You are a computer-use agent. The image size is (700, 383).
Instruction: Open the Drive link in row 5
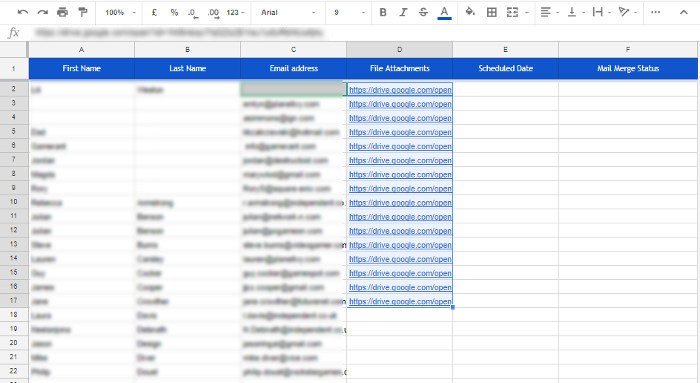(x=400, y=132)
